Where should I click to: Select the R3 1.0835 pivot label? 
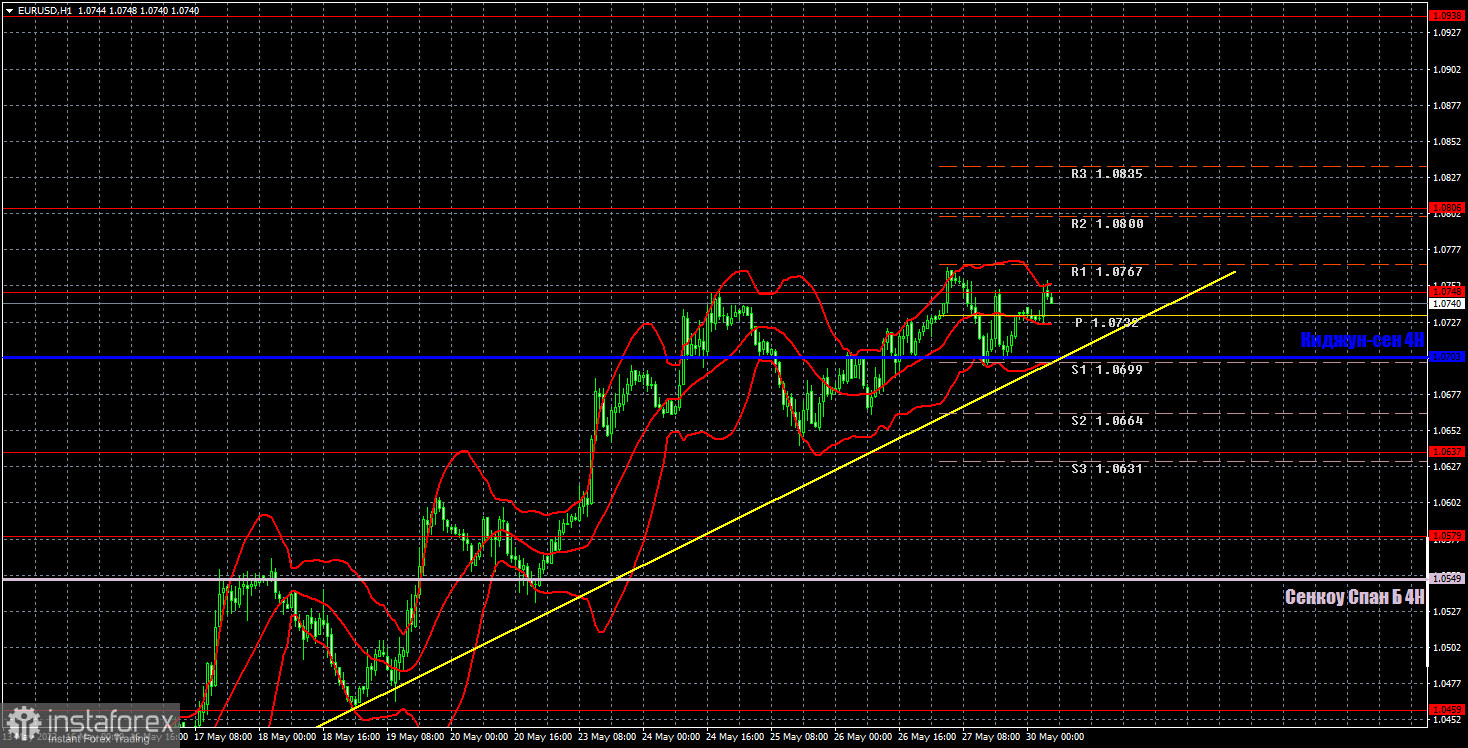[1106, 173]
